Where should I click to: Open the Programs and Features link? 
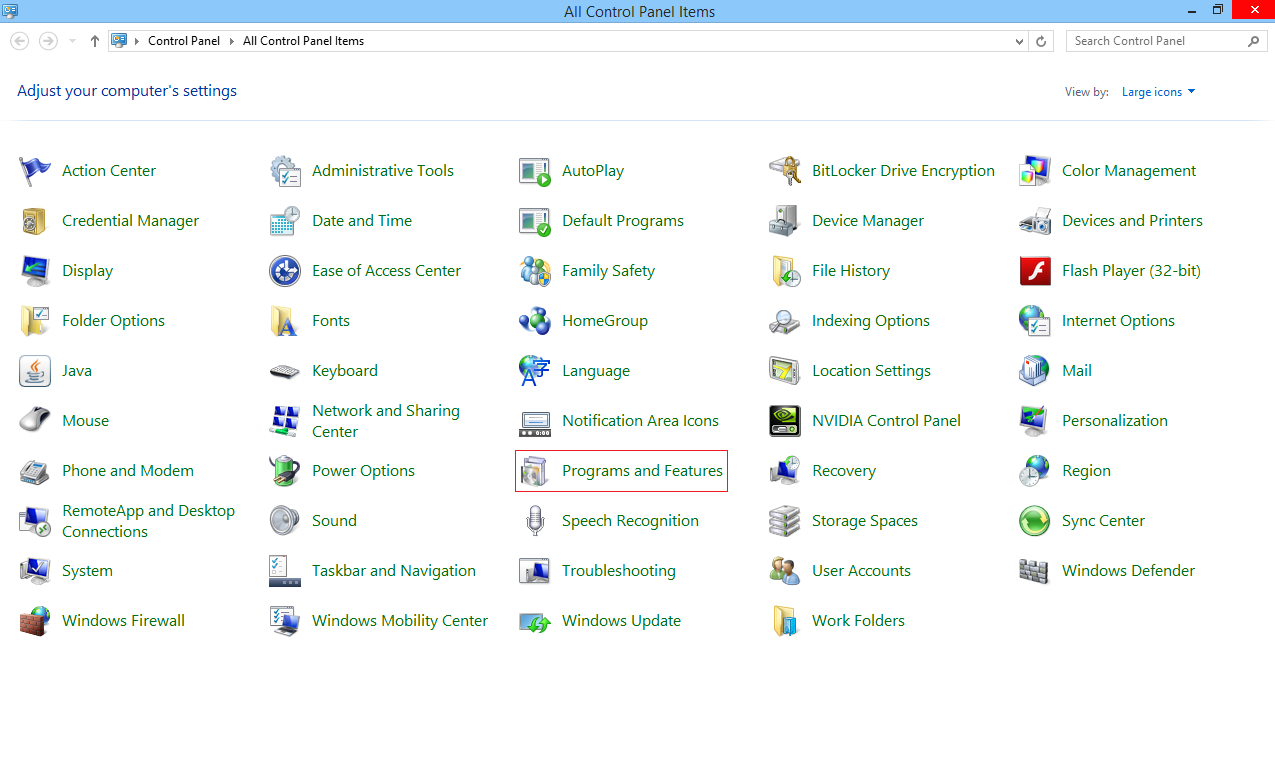pos(642,471)
